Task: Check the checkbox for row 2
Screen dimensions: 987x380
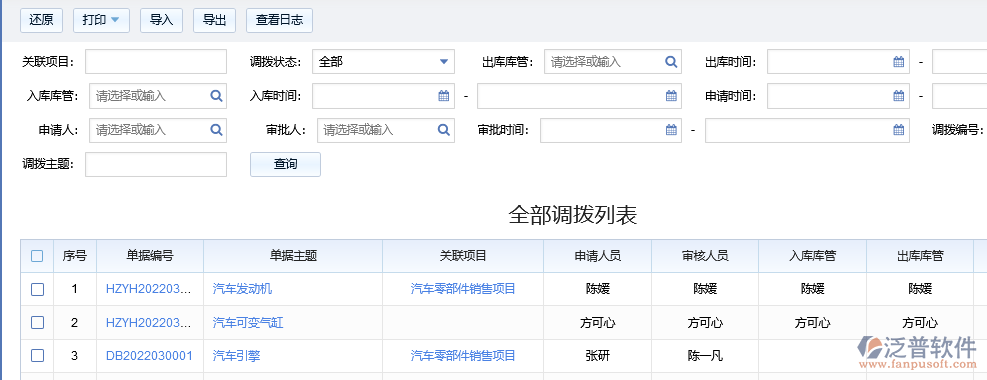Action: click(x=37, y=323)
